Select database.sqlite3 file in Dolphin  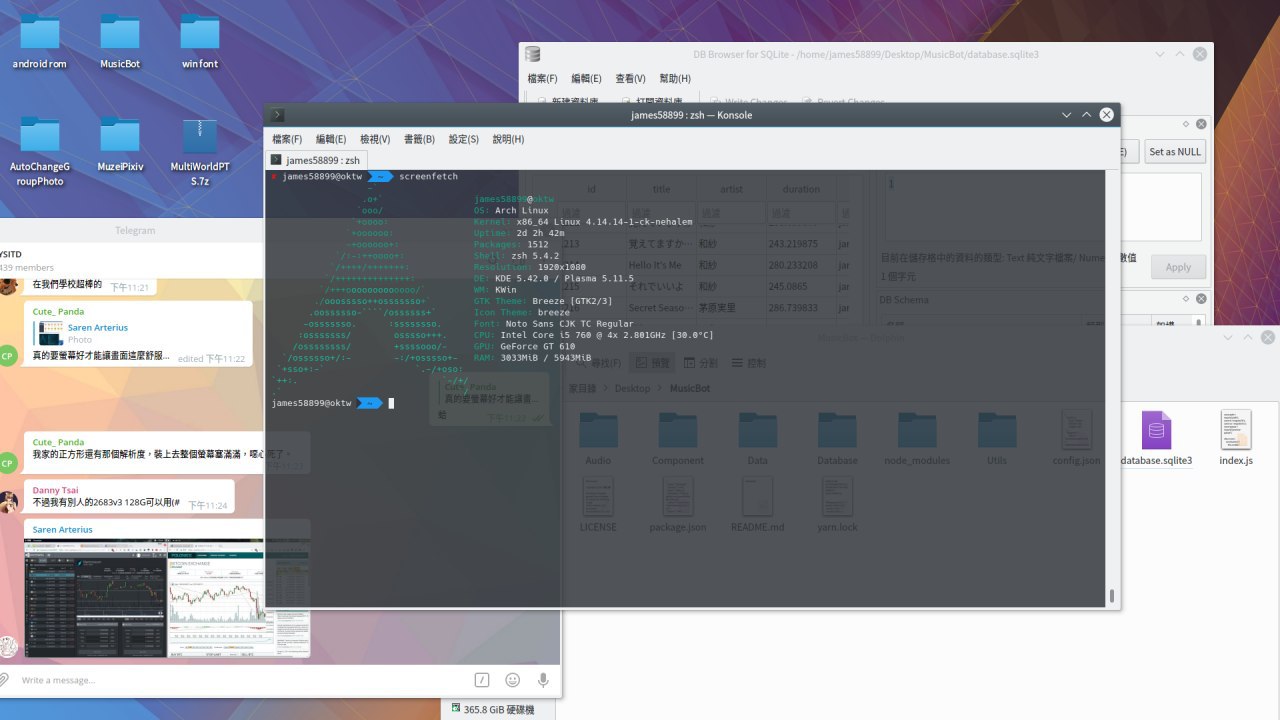point(1157,438)
